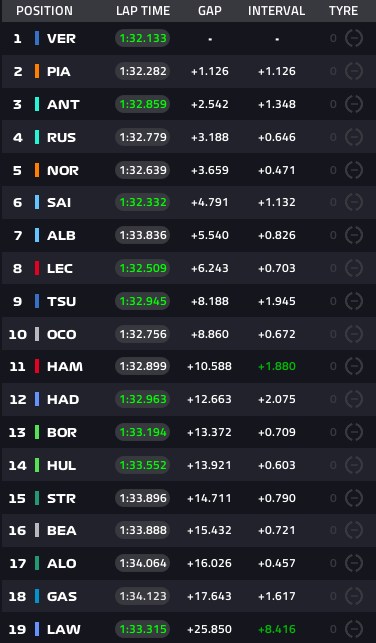The width and height of the screenshot is (376, 643).
Task: Open SAI's lap time 1:32.332
Action: pos(142,202)
